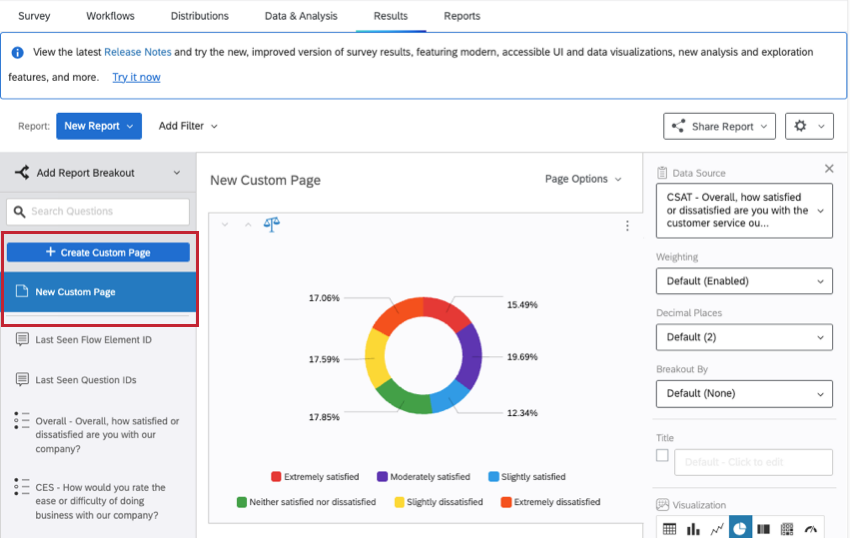Click the Search Questions field
Viewport: 850px width, 538px height.
point(98,212)
